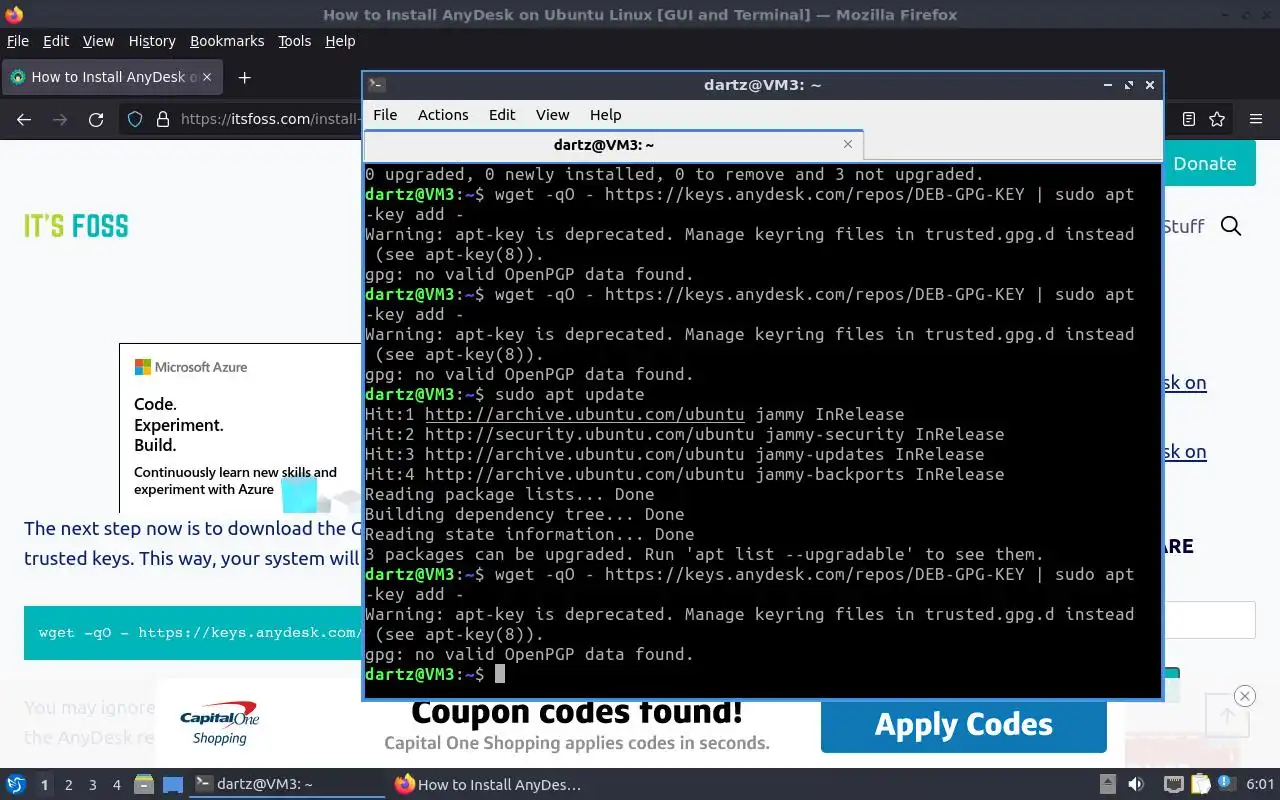The width and height of the screenshot is (1280, 800).
Task: Show tracking protection shield info
Action: (x=135, y=119)
